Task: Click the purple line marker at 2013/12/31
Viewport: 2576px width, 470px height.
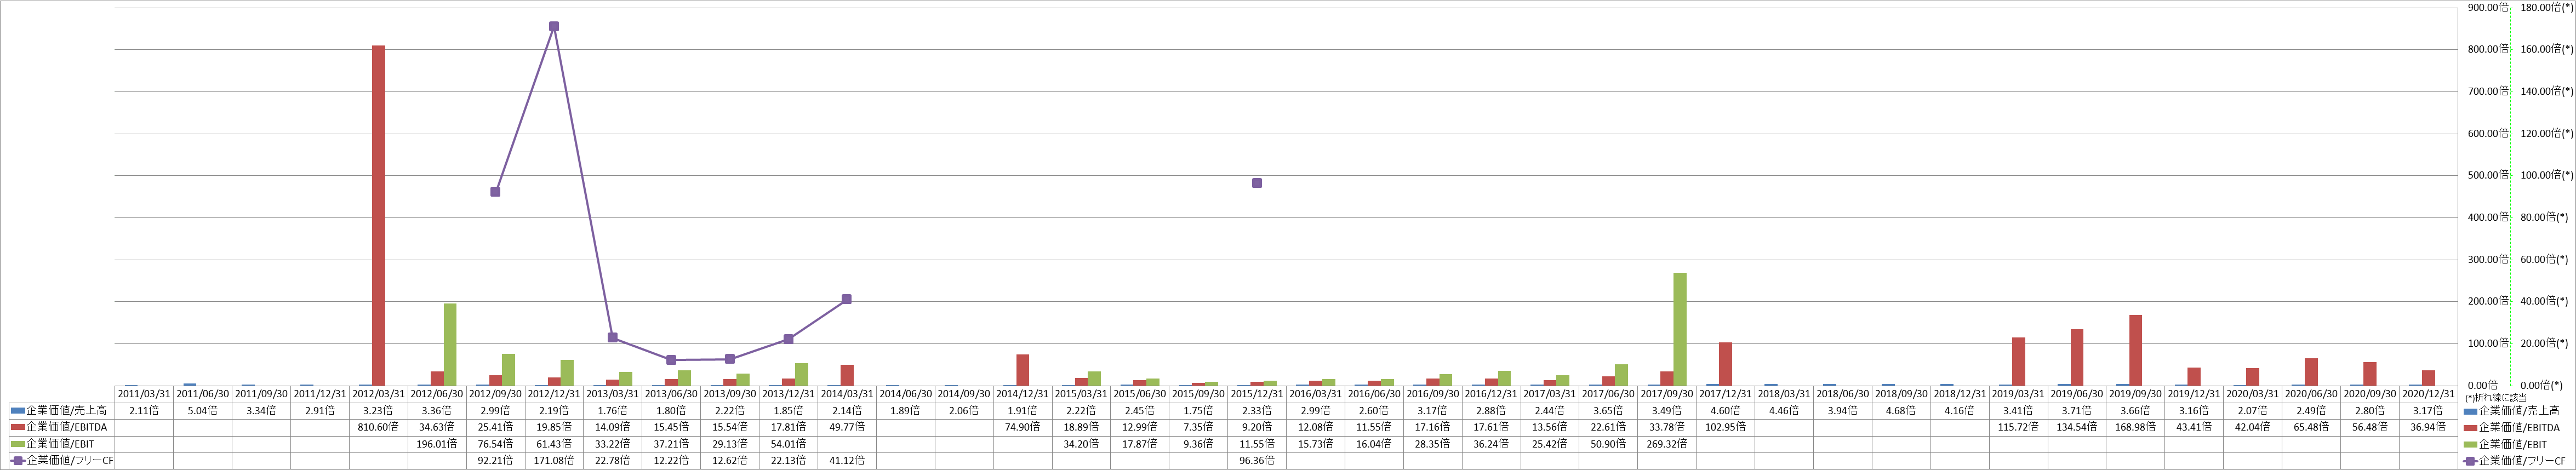Action: tap(788, 339)
